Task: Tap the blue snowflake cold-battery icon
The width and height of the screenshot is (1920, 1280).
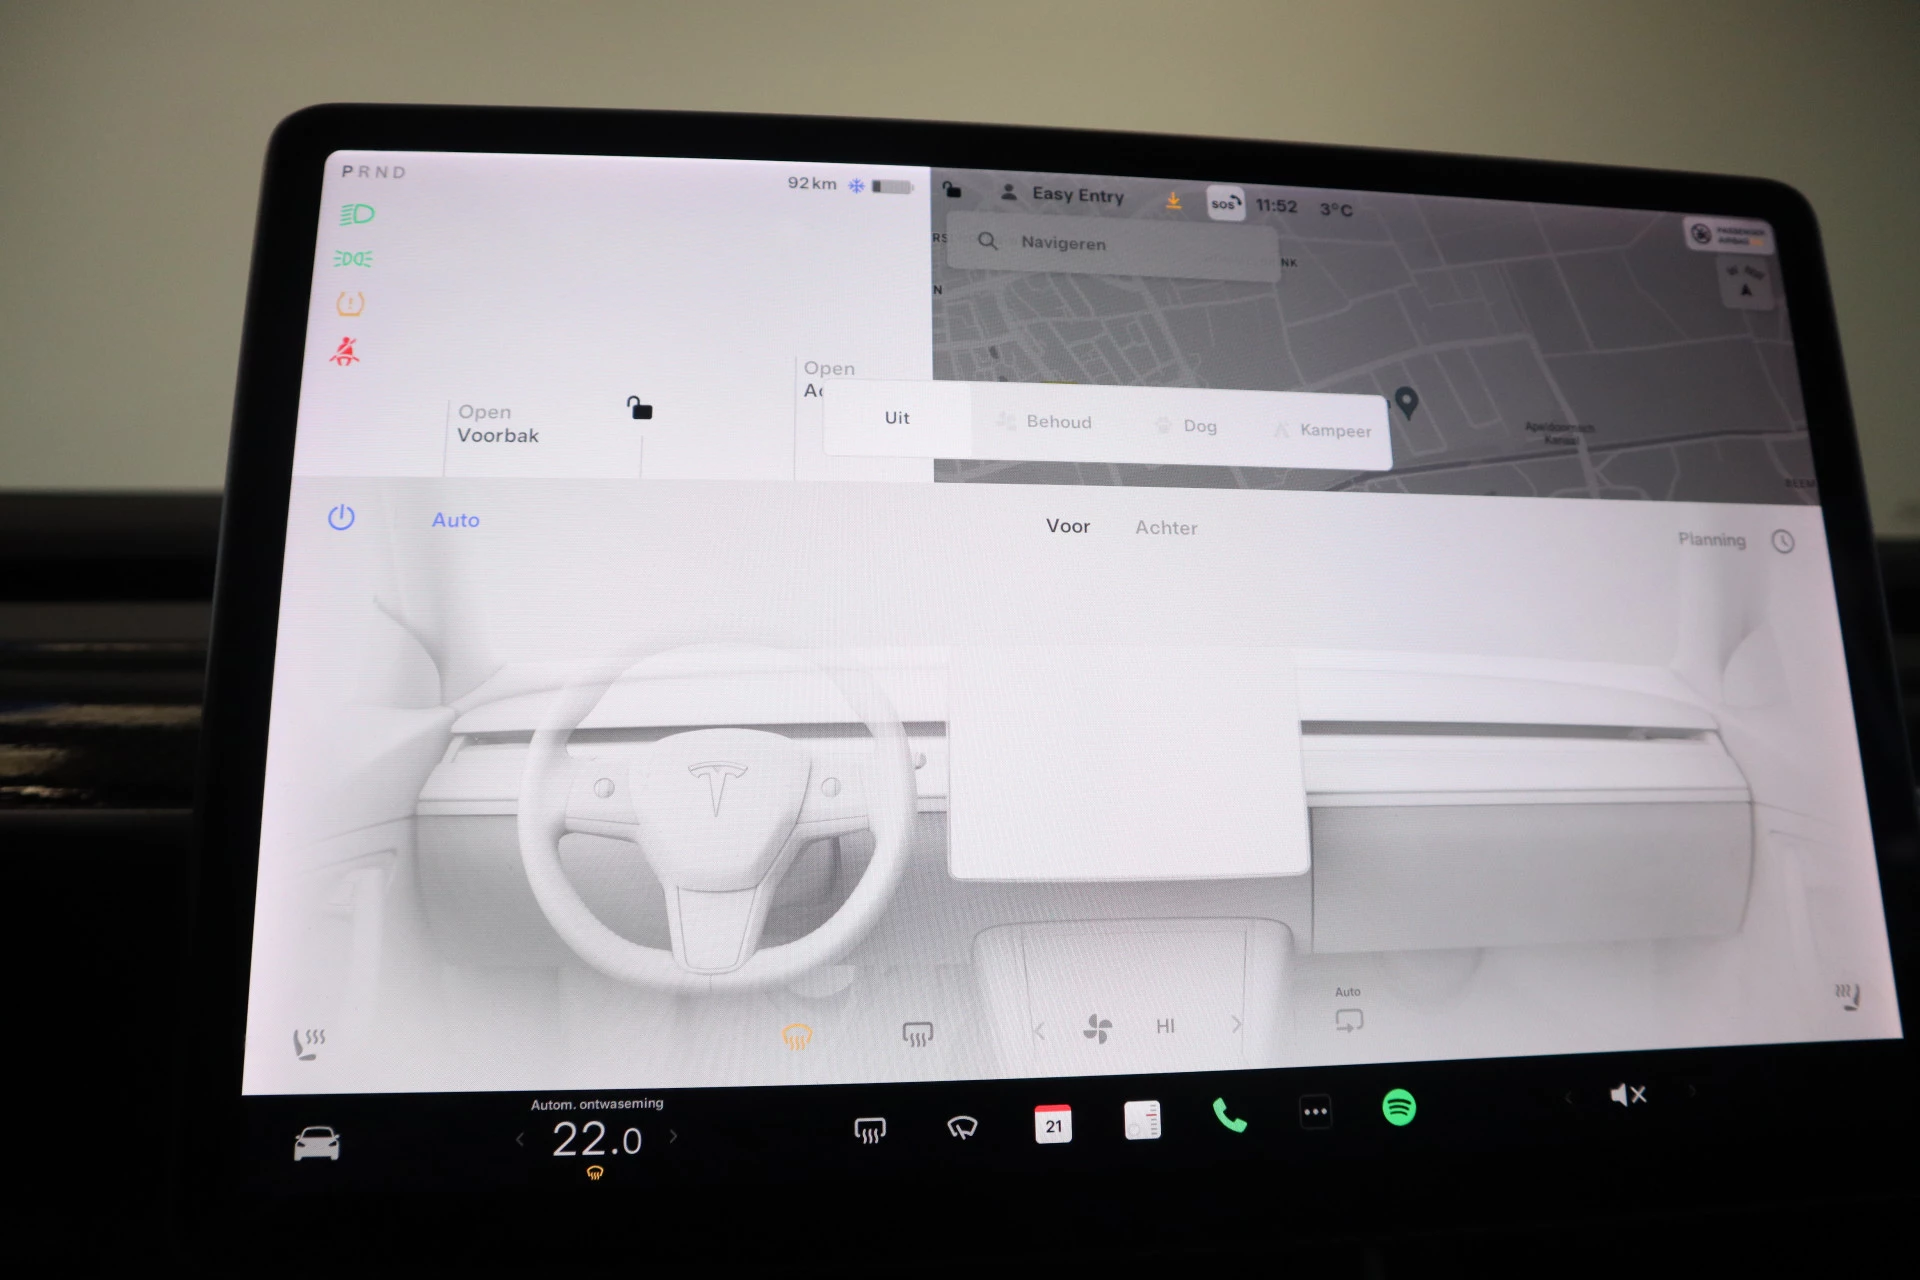Action: pyautogui.click(x=856, y=185)
